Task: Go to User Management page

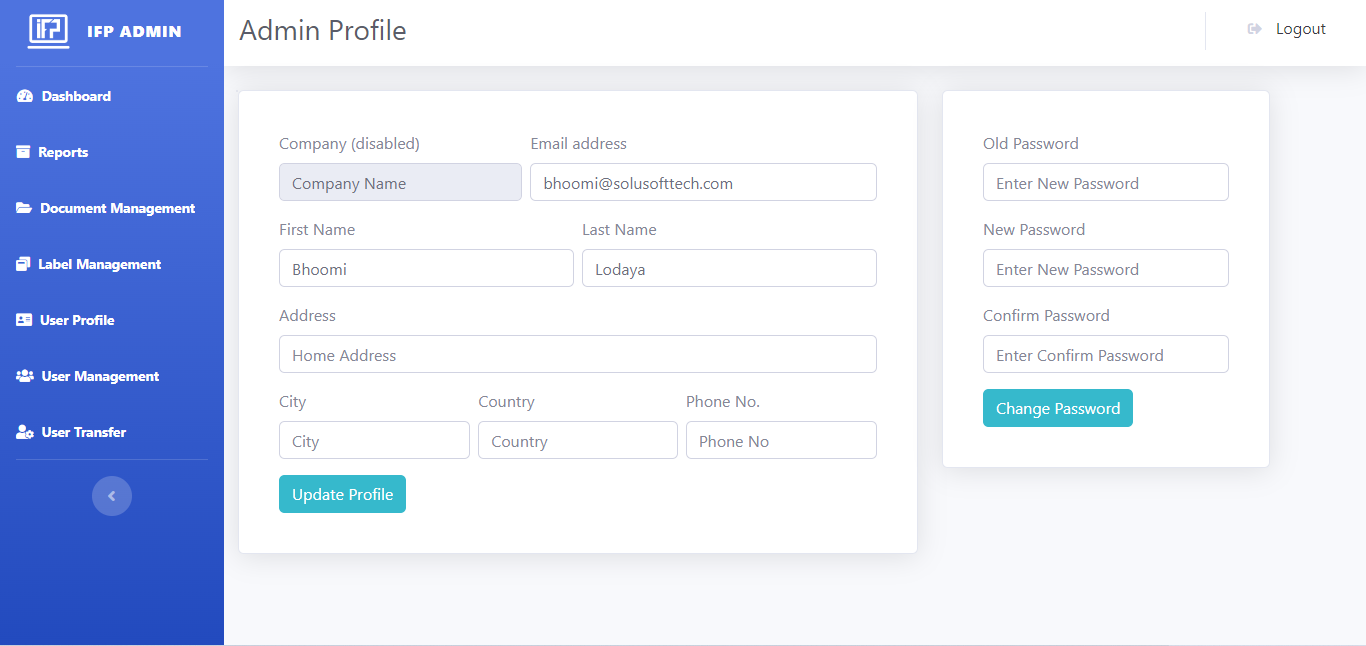Action: pyautogui.click(x=100, y=376)
